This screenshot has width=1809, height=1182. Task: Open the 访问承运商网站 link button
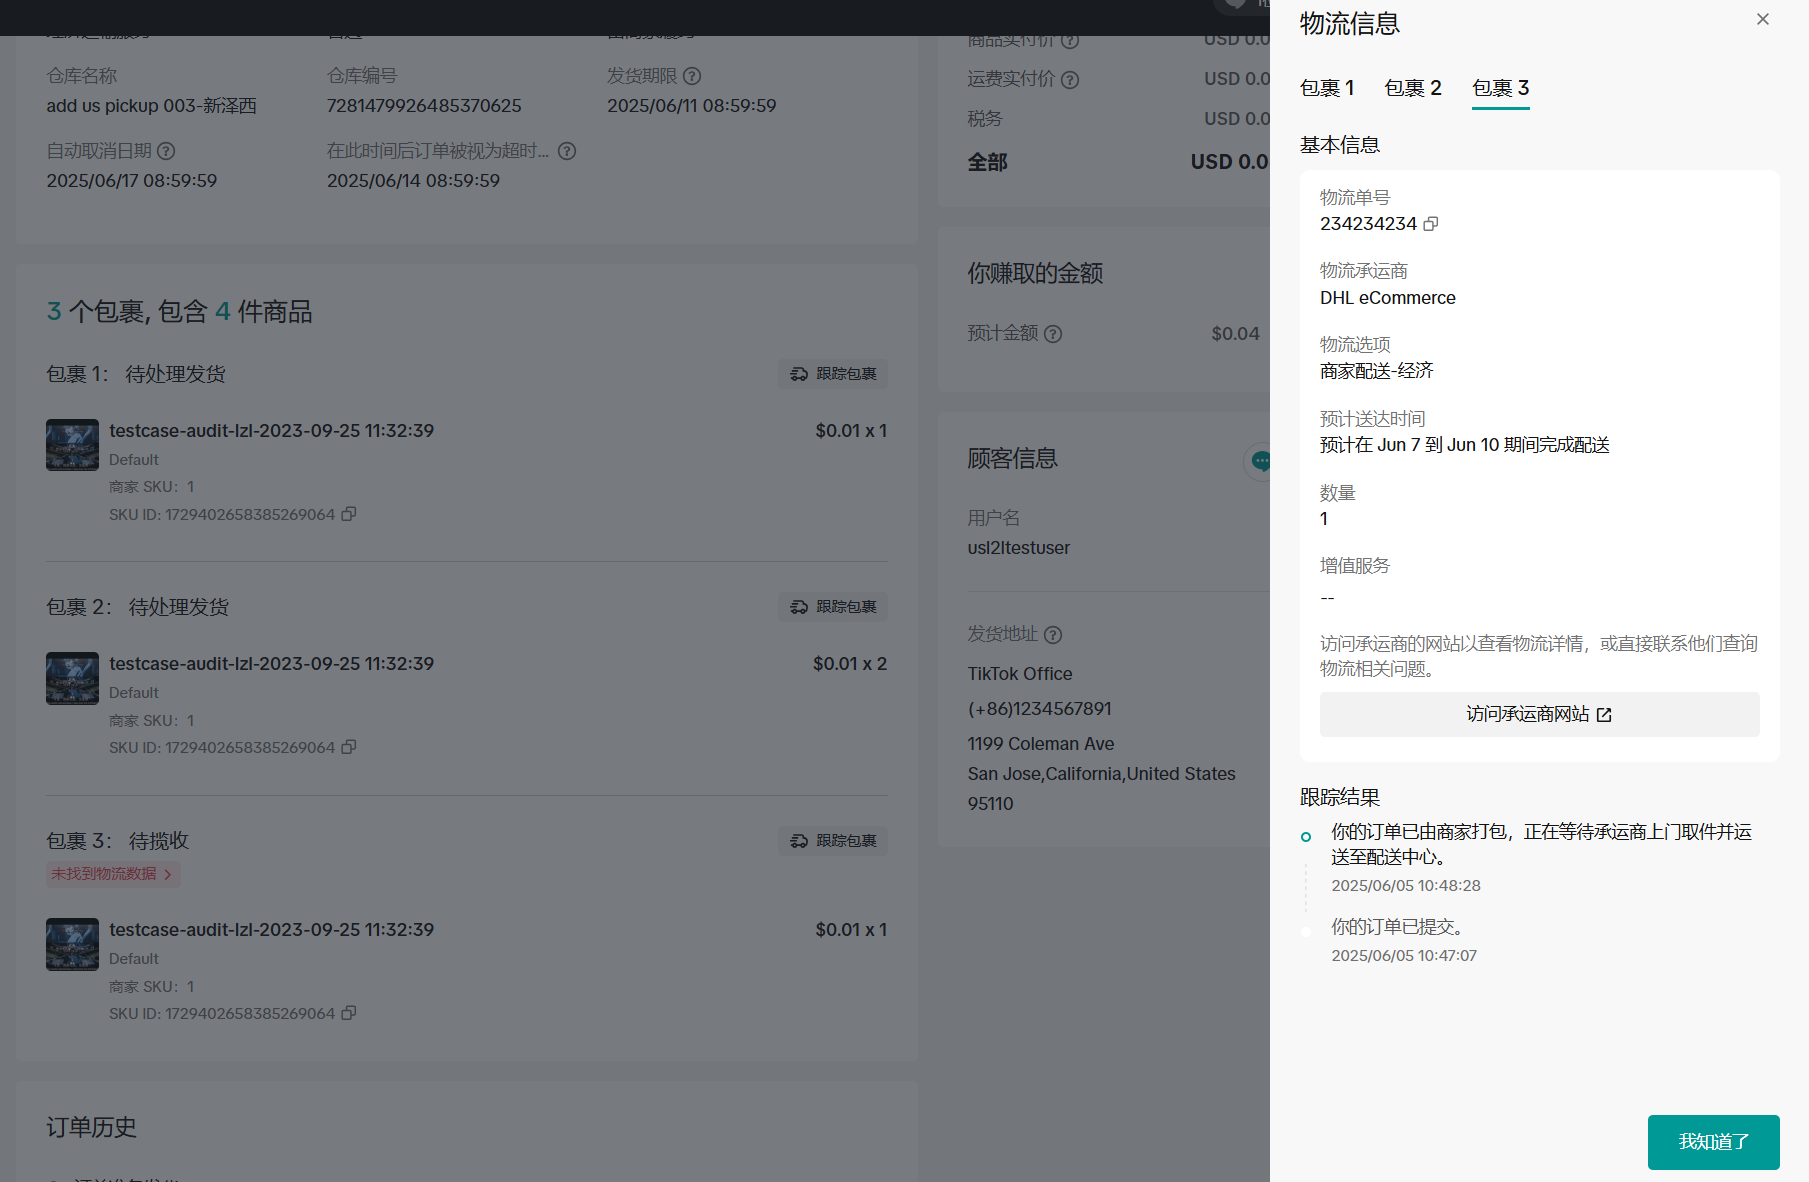[x=1538, y=714]
